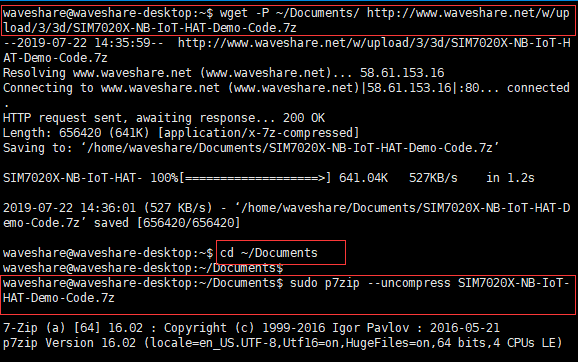Click the 'wget -P ~/Documents/' command text

(x=289, y=13)
